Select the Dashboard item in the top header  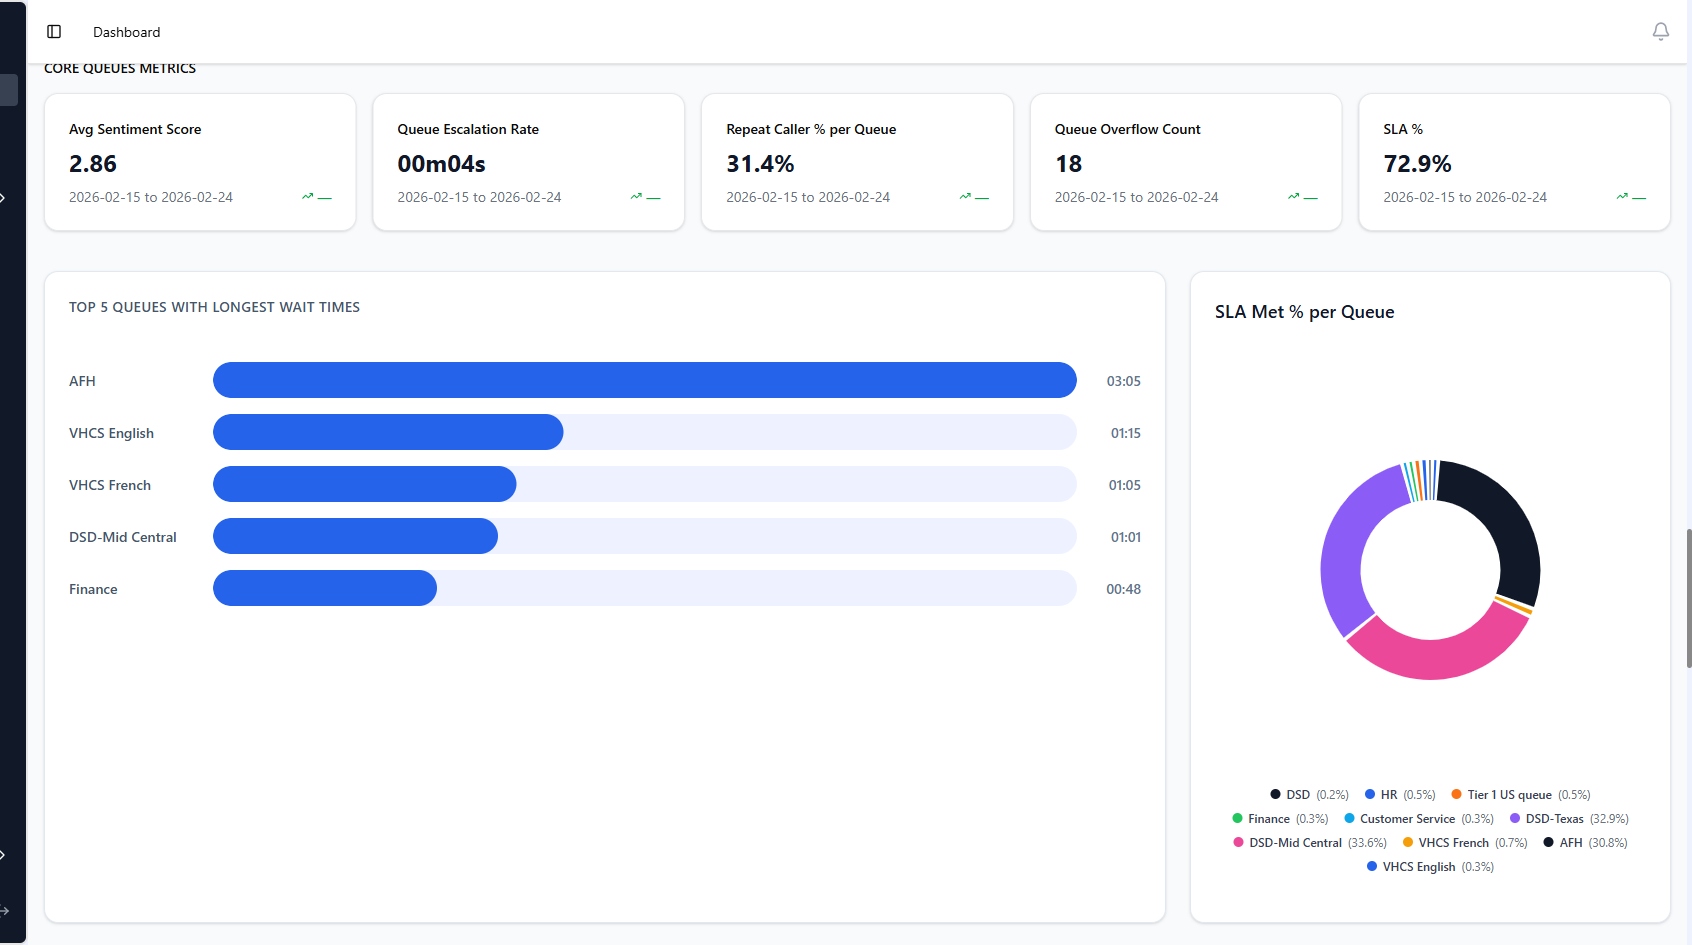(126, 31)
